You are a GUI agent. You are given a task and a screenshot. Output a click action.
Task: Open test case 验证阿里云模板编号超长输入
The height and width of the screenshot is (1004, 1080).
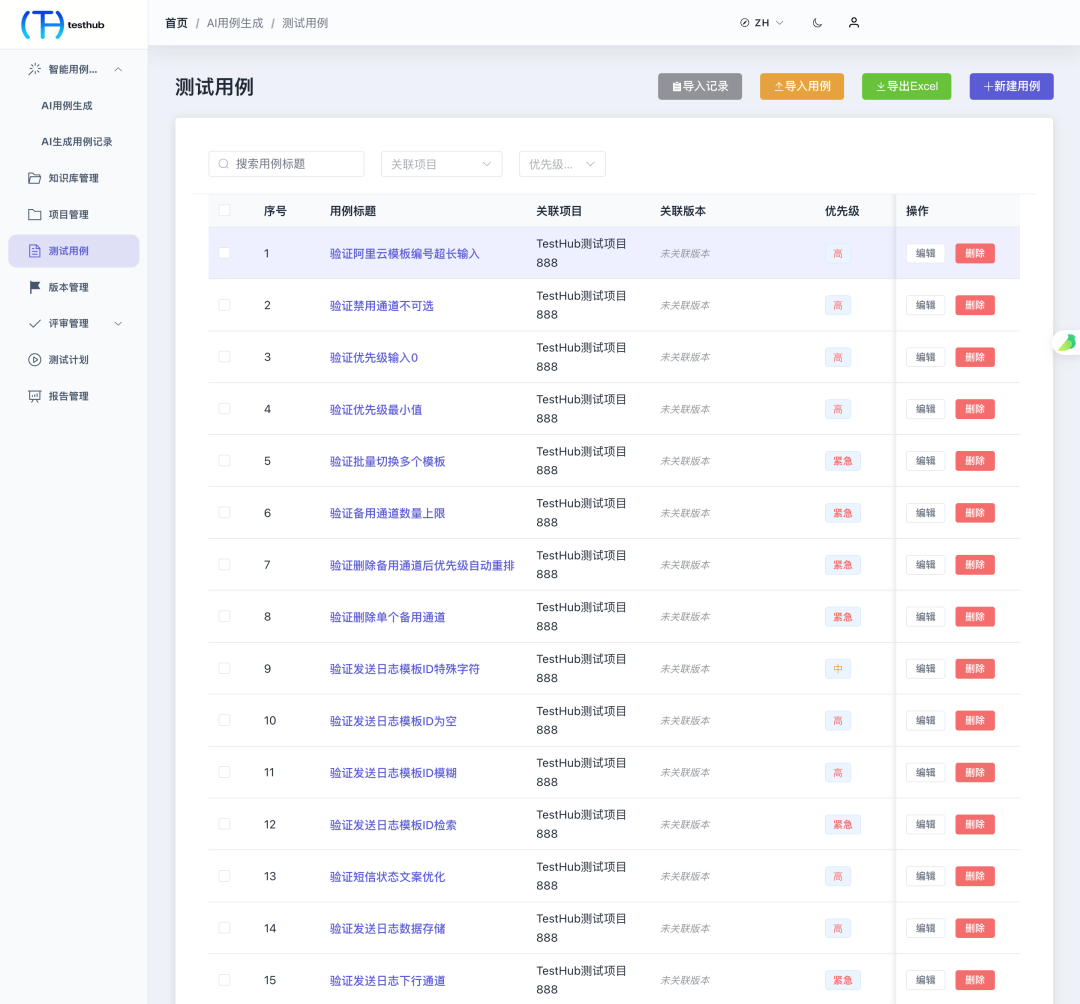pos(404,253)
